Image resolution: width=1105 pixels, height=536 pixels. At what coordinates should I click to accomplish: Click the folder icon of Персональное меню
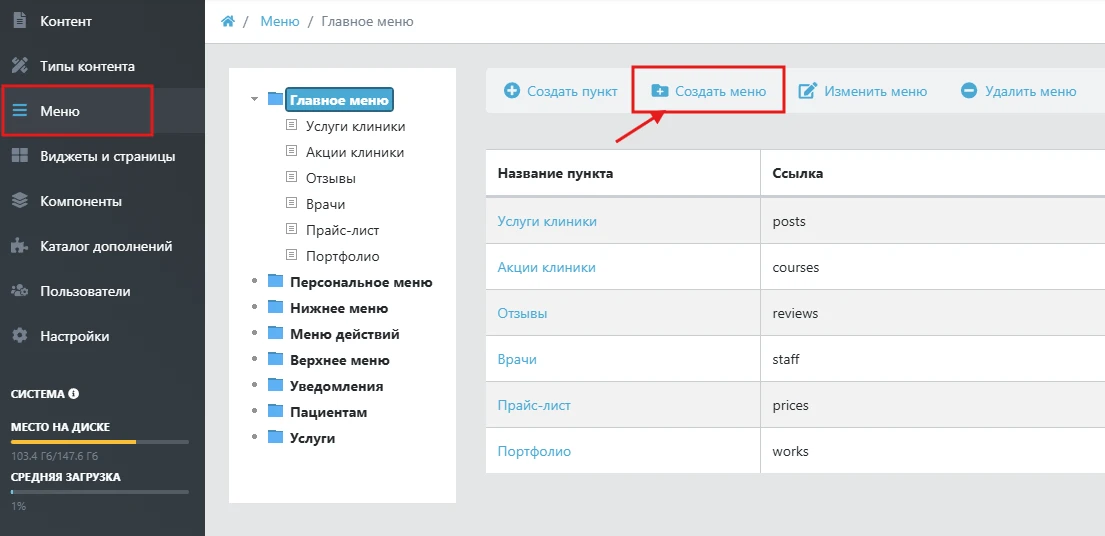(276, 282)
